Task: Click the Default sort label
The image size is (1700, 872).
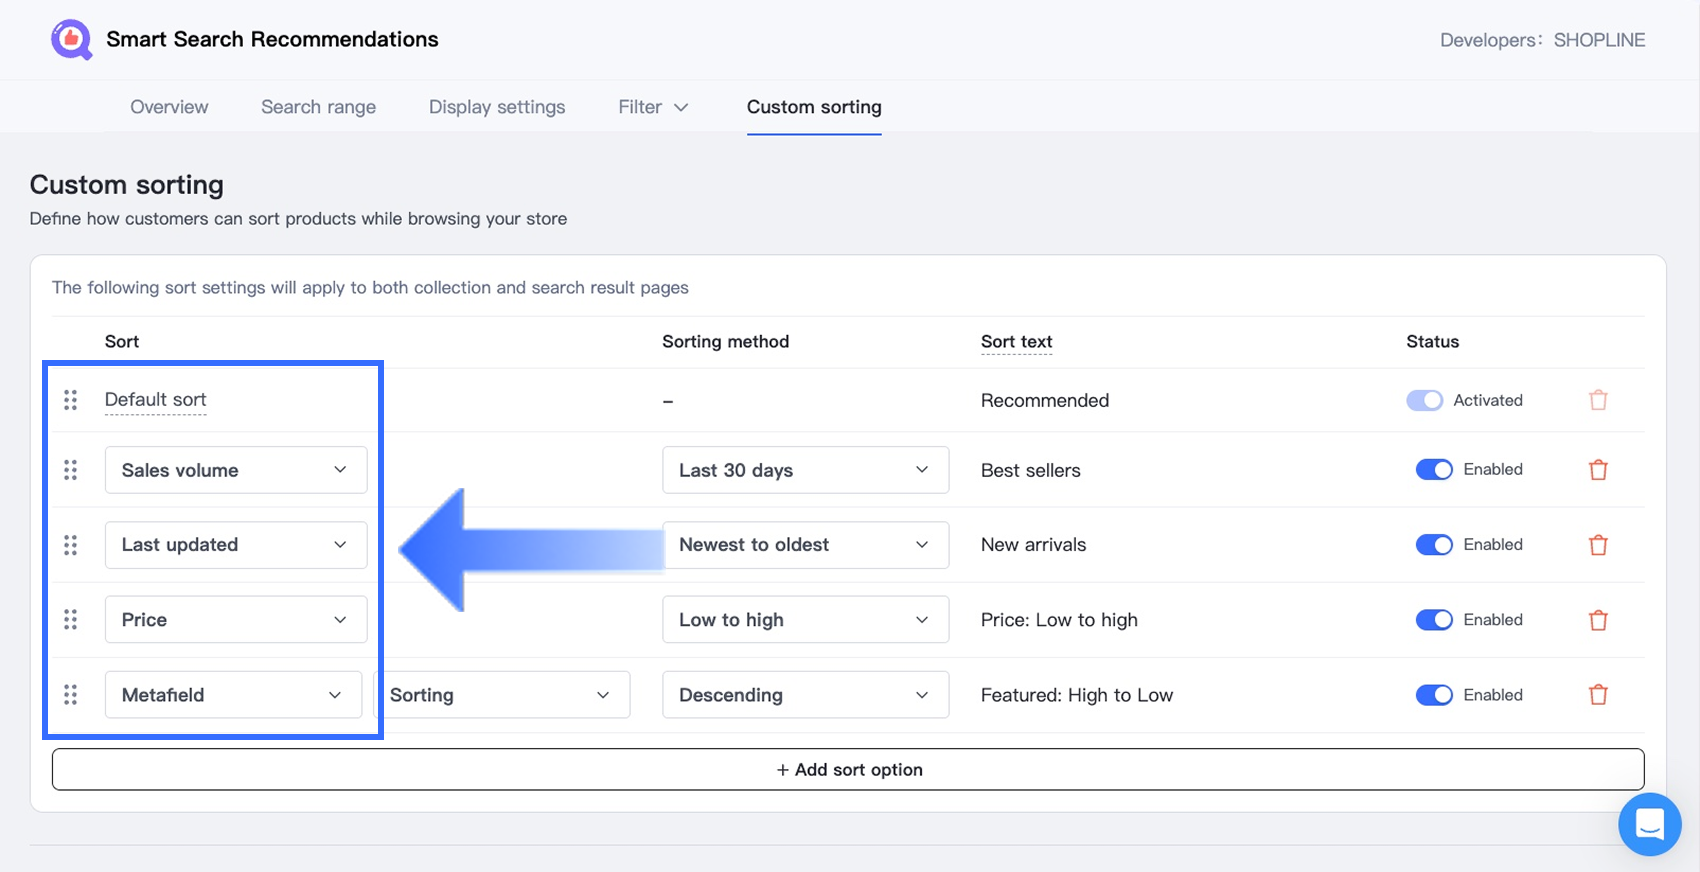Action: 155,400
